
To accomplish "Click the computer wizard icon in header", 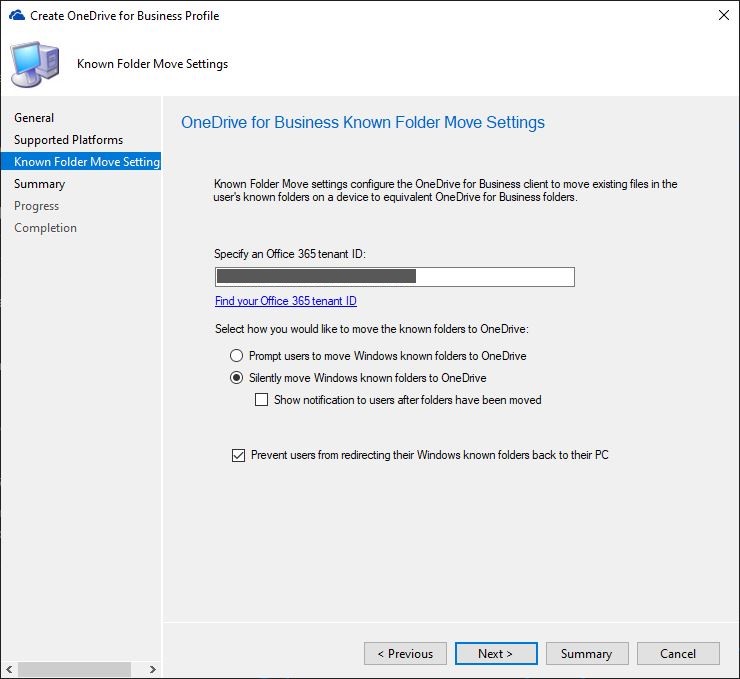I will [35, 64].
